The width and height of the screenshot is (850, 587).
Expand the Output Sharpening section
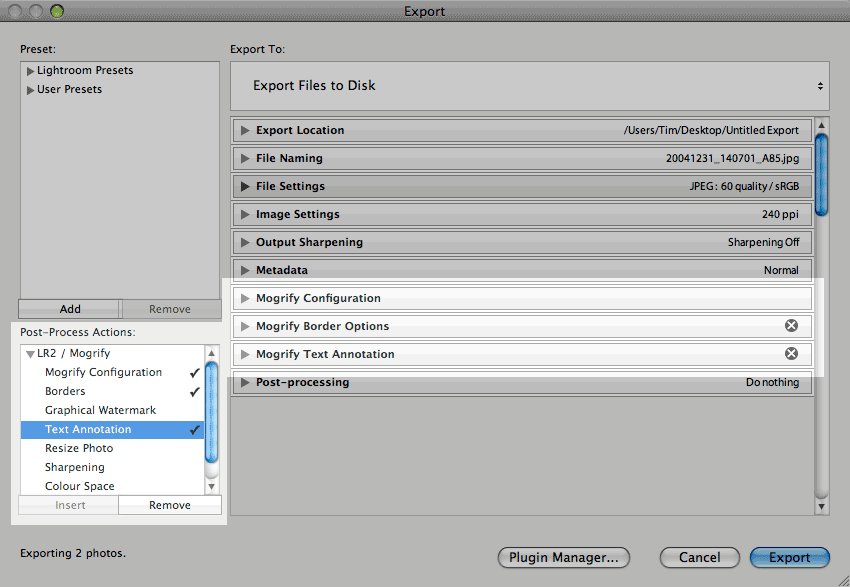(x=245, y=242)
